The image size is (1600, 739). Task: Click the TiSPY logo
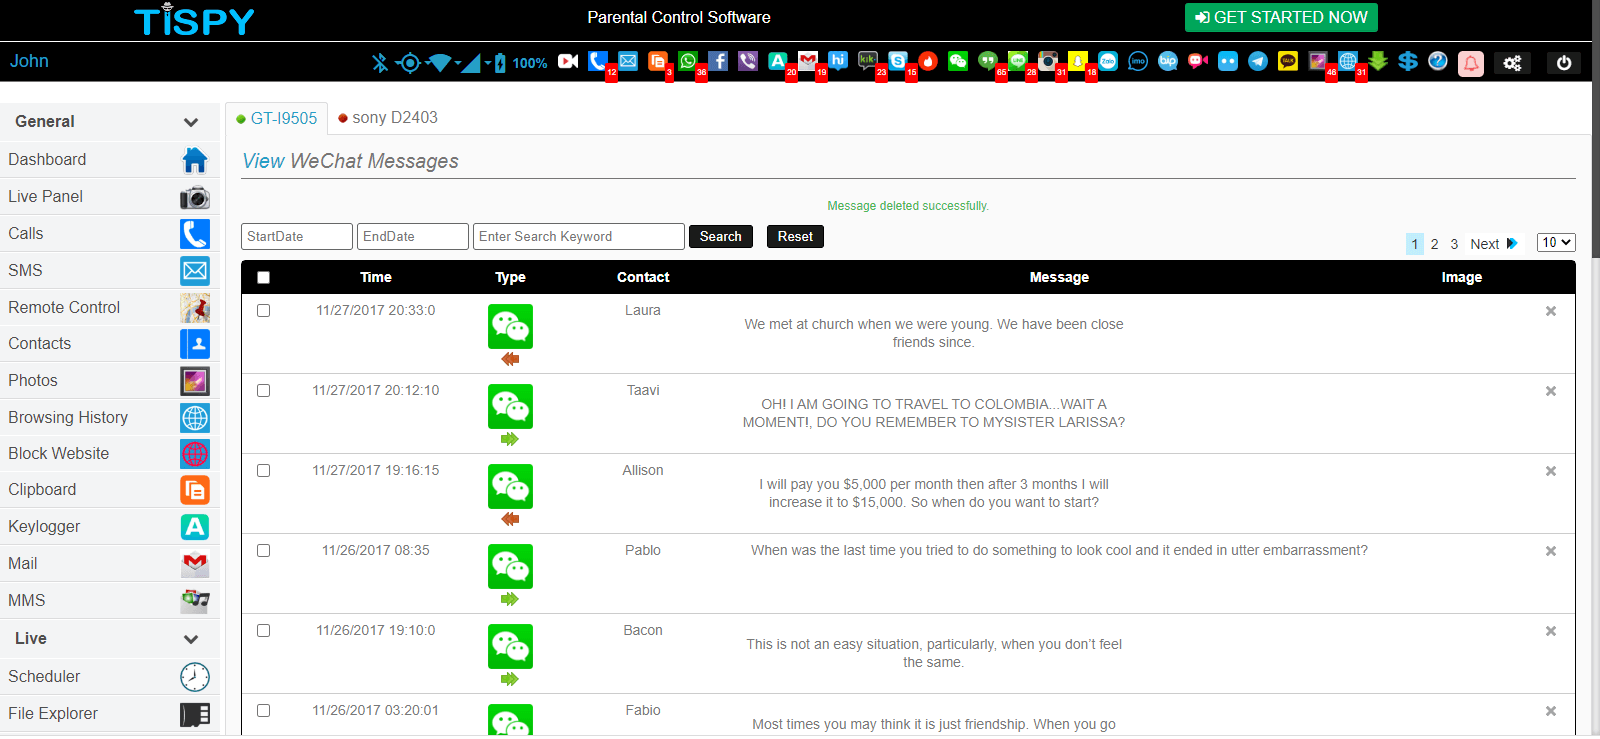coord(194,20)
